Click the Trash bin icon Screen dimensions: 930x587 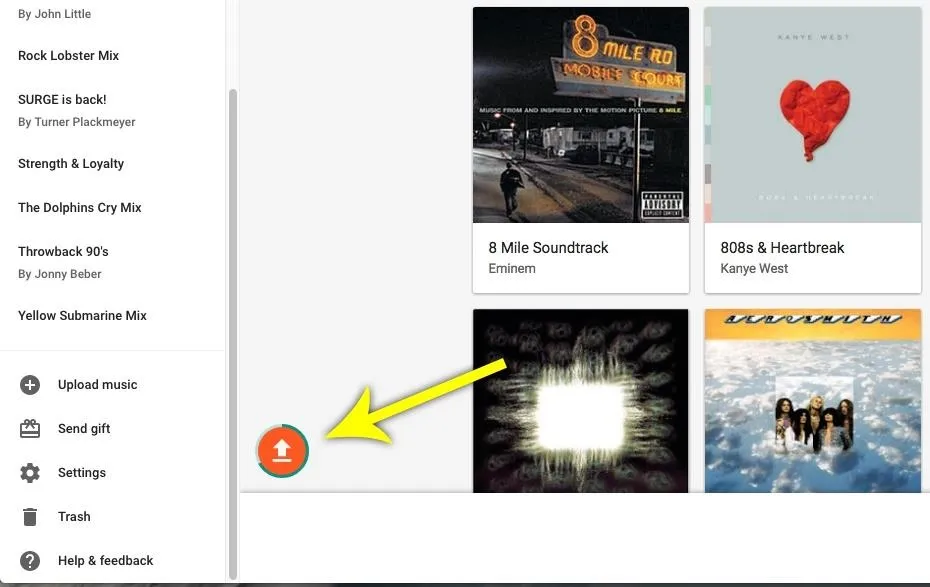(x=30, y=516)
